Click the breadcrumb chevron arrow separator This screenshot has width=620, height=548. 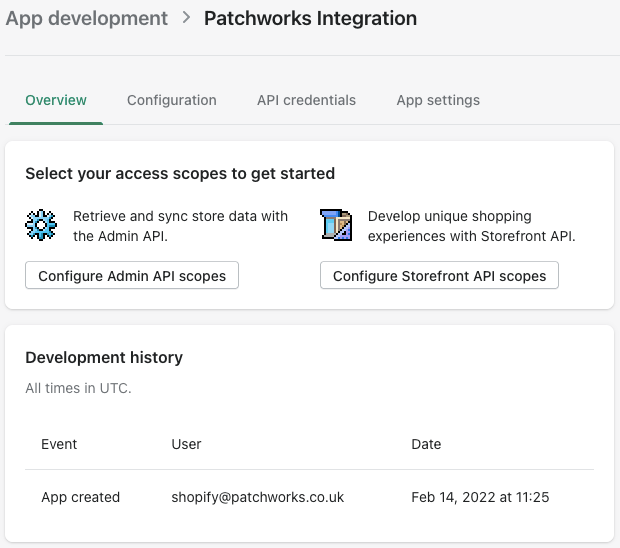(x=186, y=18)
